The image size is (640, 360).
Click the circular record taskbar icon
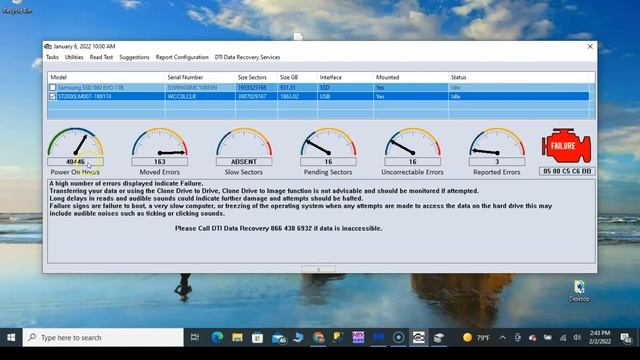click(x=398, y=338)
